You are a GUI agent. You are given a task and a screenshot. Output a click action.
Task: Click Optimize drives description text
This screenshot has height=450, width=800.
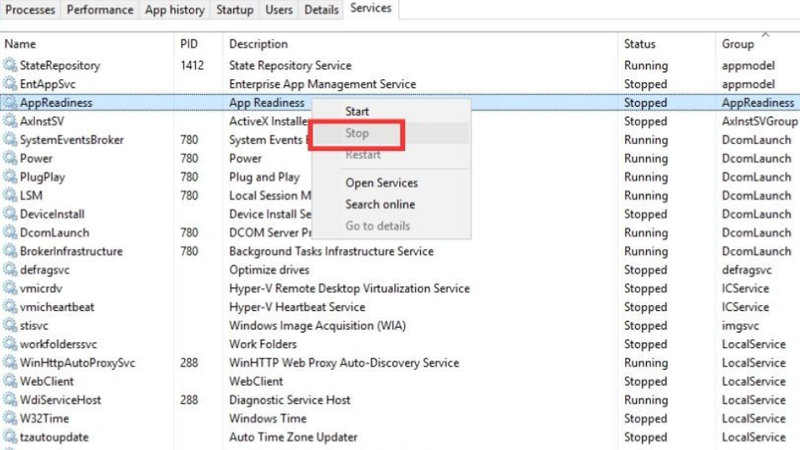pyautogui.click(x=269, y=270)
